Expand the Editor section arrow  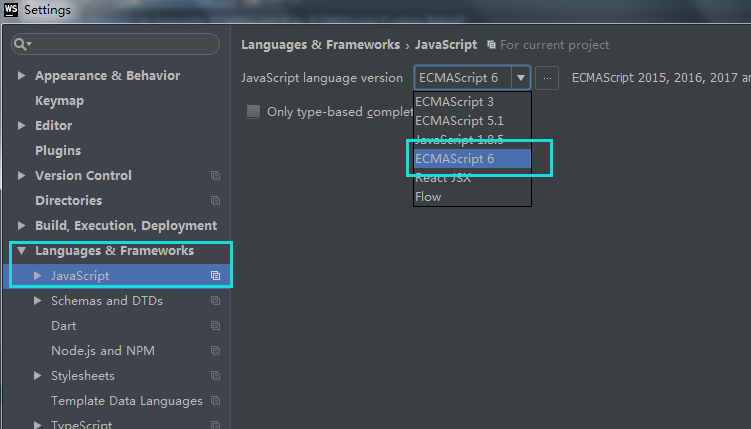tap(22, 125)
